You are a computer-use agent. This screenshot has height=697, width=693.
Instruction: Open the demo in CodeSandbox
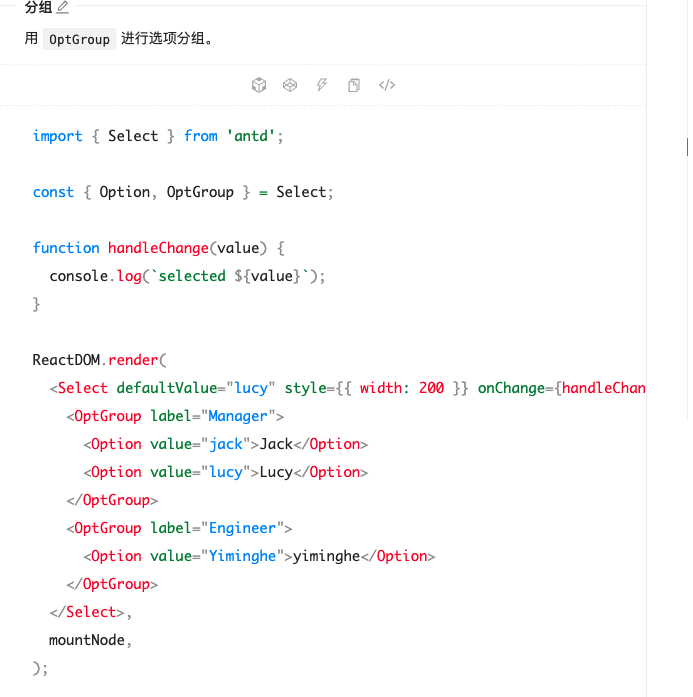tap(259, 85)
